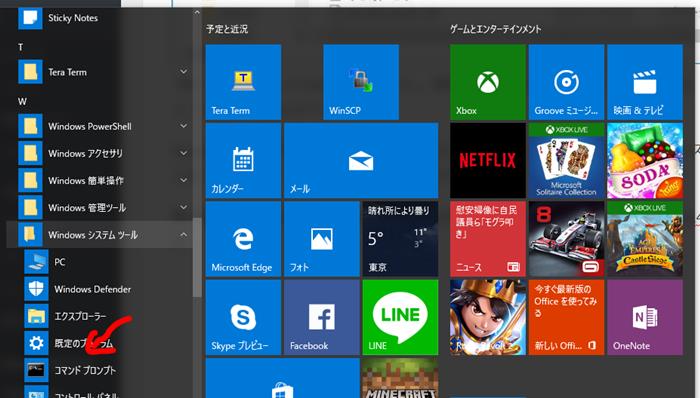The height and width of the screenshot is (398, 700).
Task: Click the Windows 管理ツール folder label
Action: click(x=87, y=208)
